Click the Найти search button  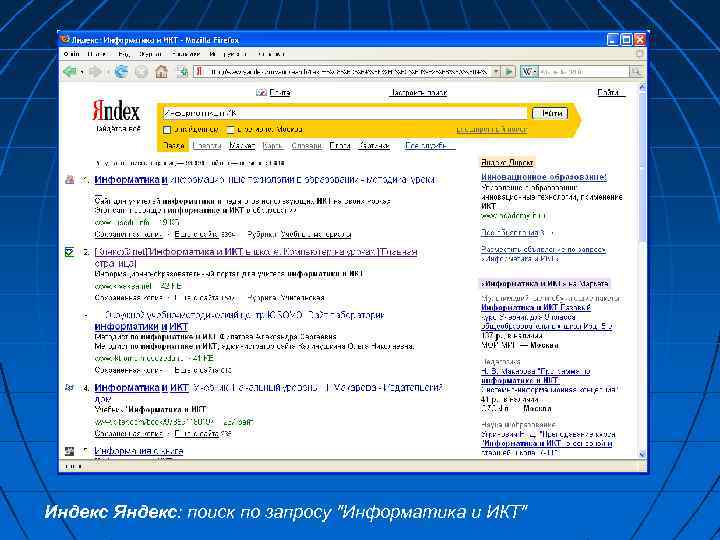click(550, 113)
